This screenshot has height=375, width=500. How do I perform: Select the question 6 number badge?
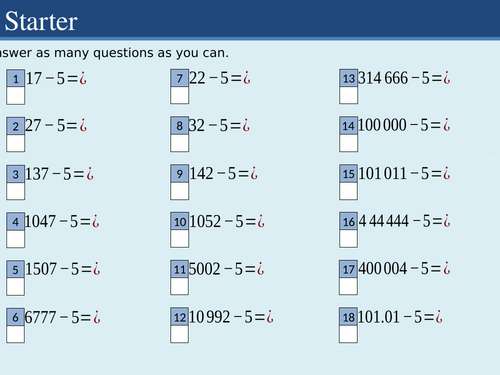(16, 317)
